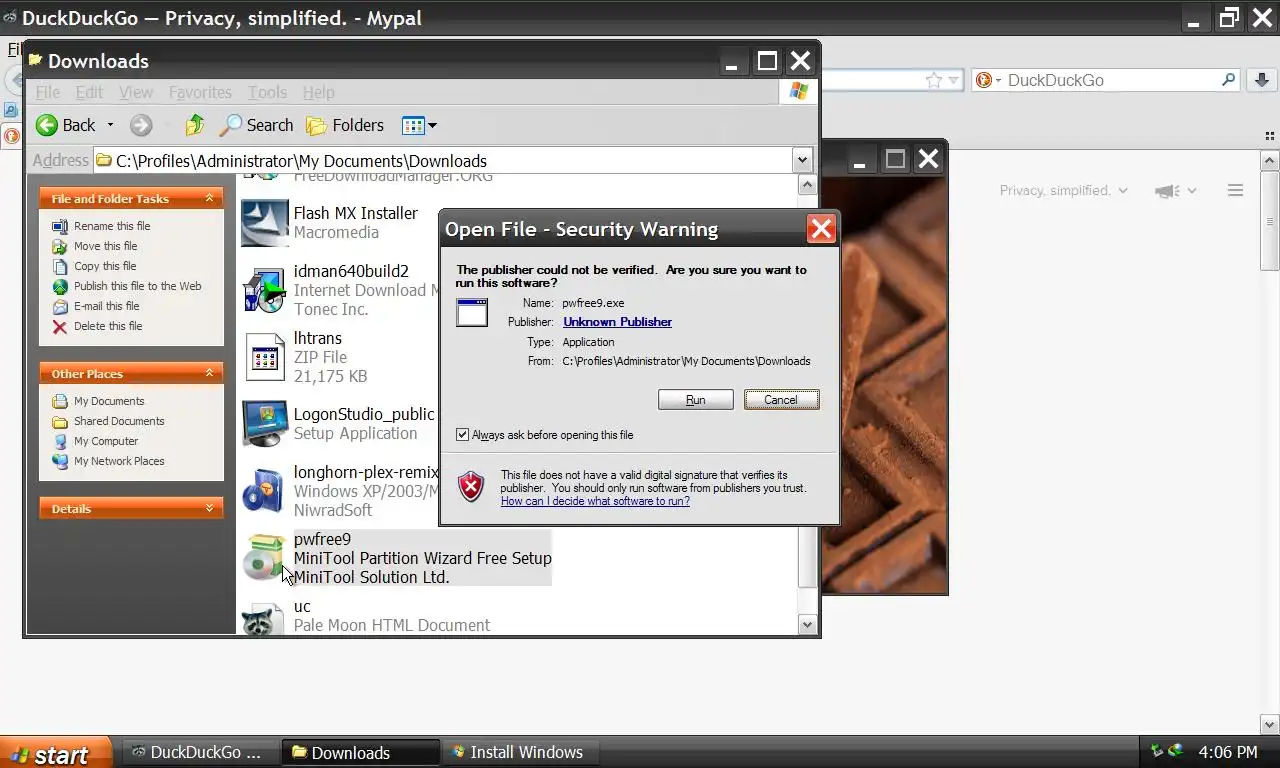Open the DuckDuckGo hamburger menu
Viewport: 1280px width, 768px height.
(1235, 190)
